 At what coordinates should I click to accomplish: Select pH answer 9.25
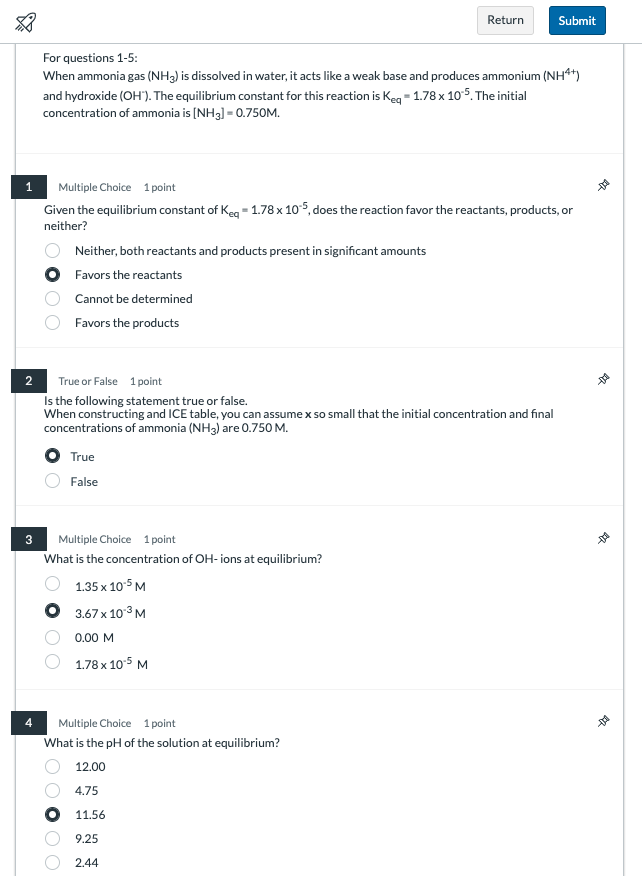53,838
